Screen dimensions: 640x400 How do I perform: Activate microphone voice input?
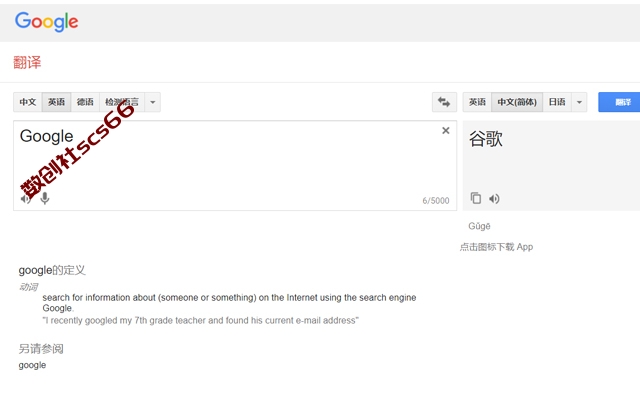coord(45,198)
